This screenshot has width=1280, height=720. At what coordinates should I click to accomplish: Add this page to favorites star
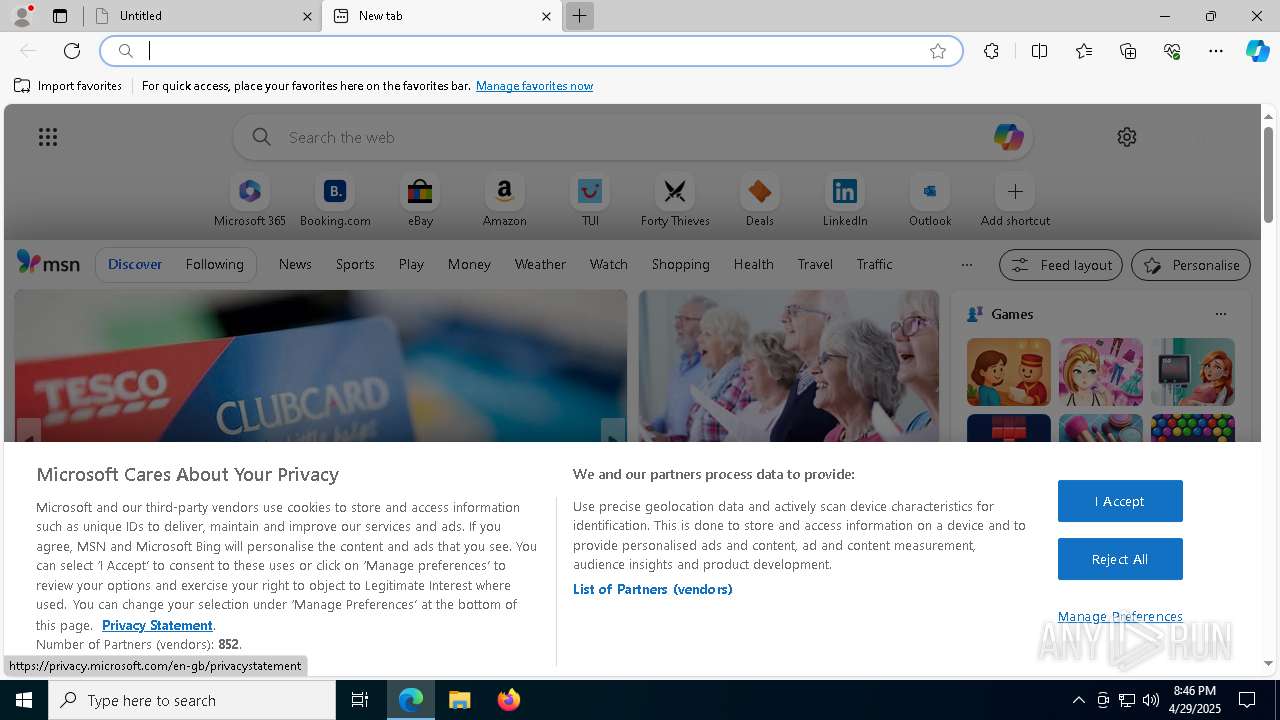938,51
